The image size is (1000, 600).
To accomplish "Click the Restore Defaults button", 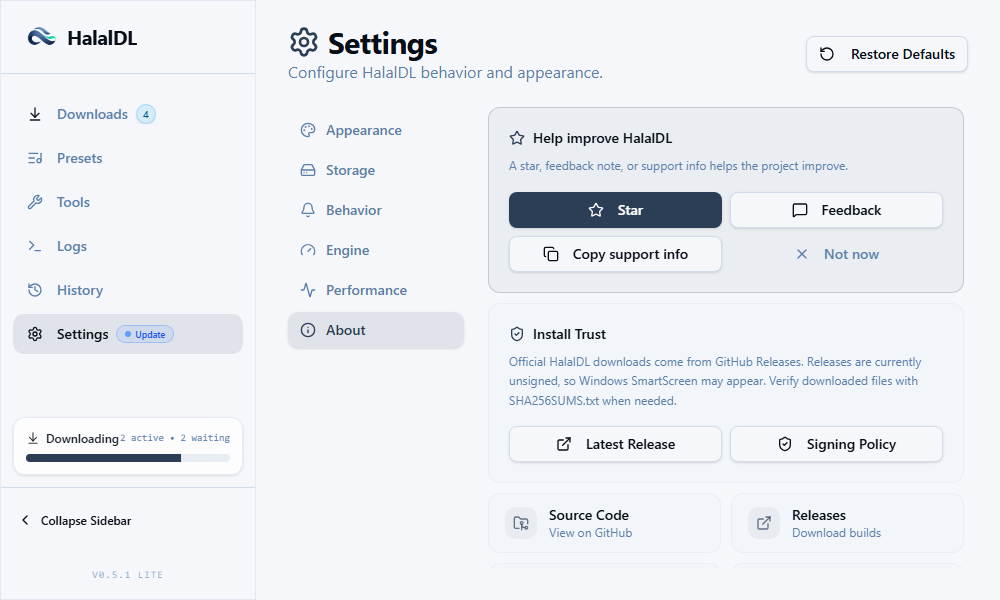I will click(886, 54).
